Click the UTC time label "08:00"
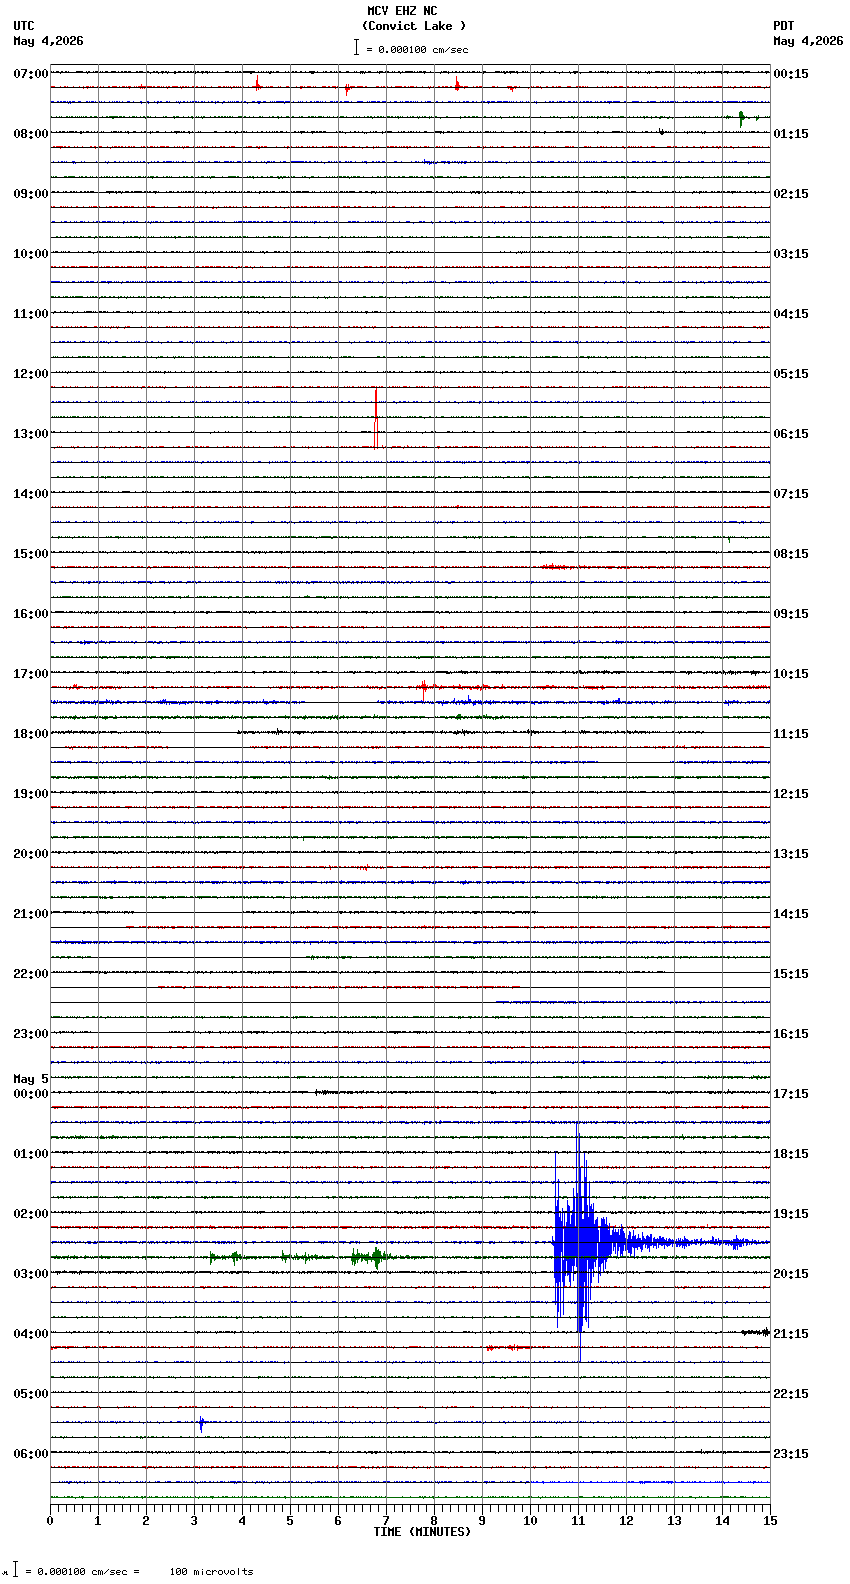 pyautogui.click(x=31, y=134)
